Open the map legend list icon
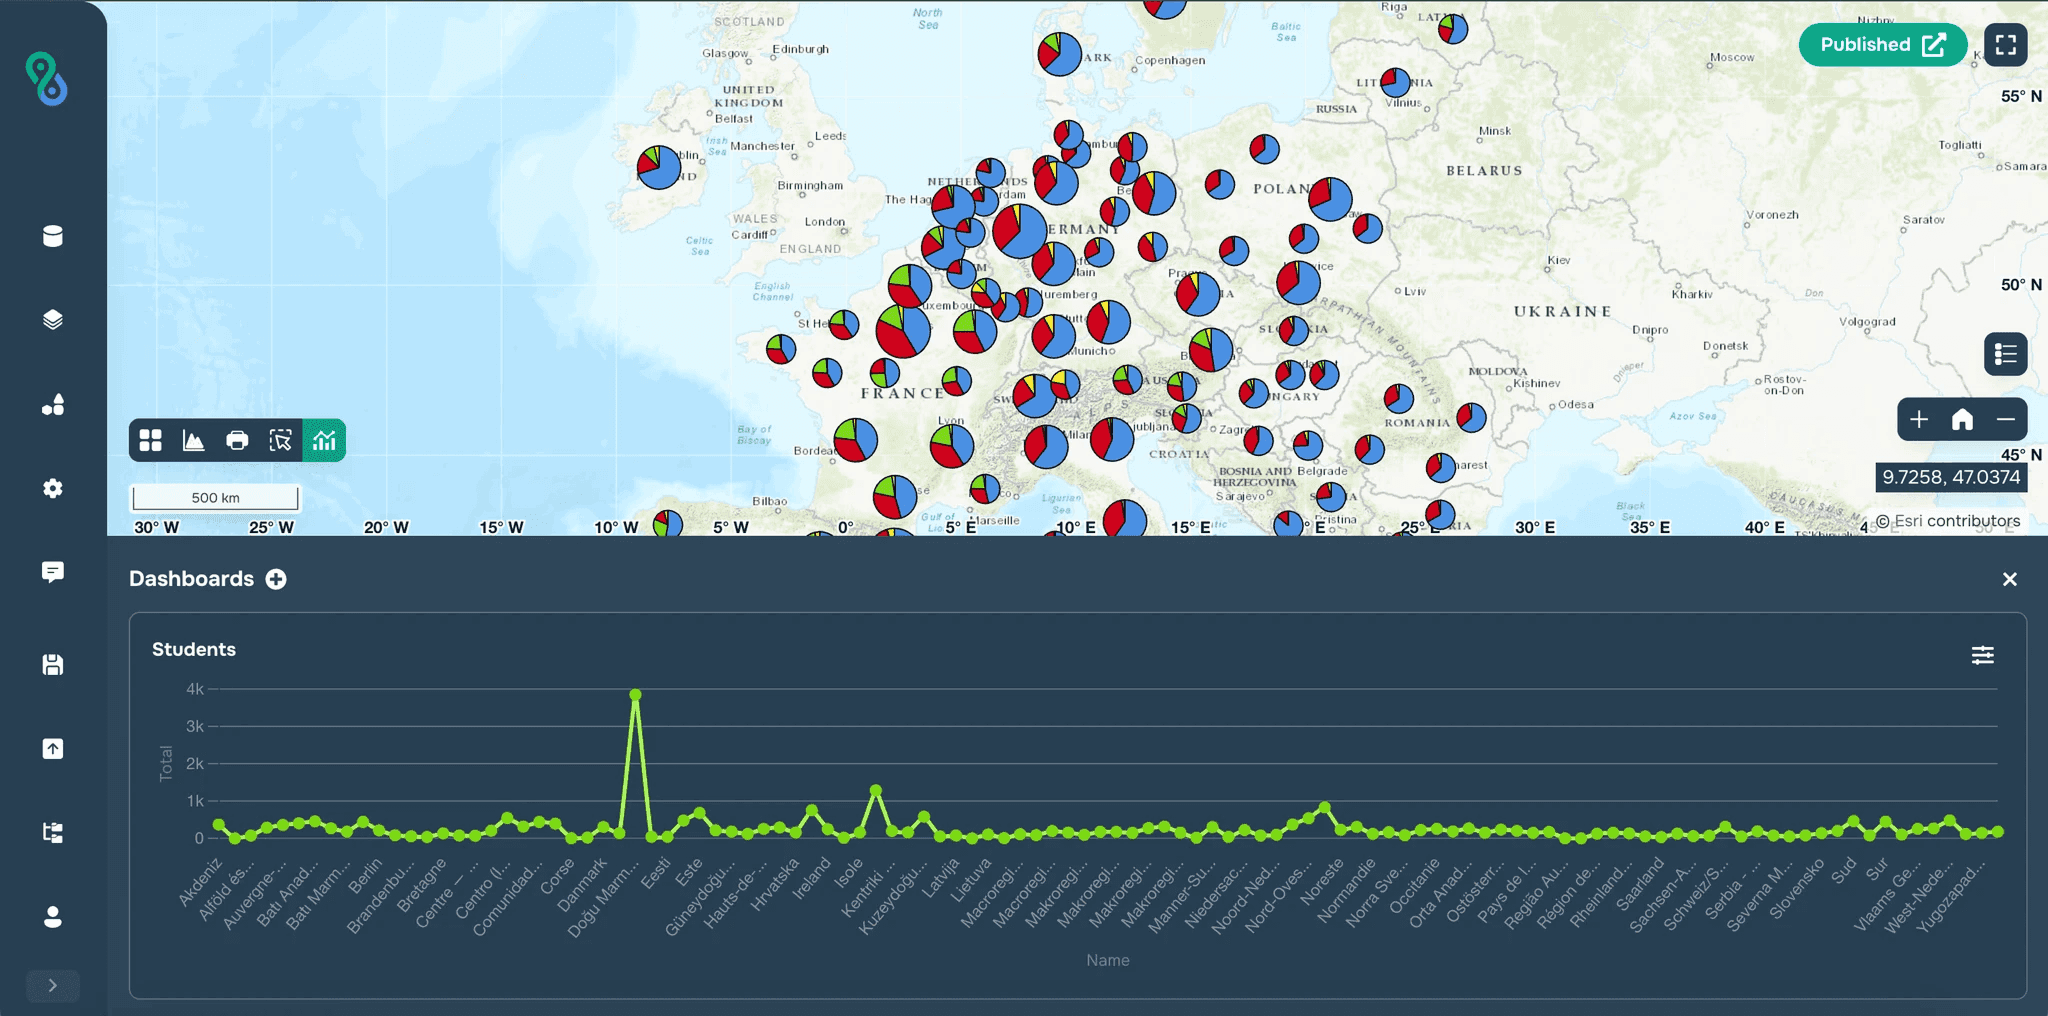2048x1016 pixels. coord(2006,354)
